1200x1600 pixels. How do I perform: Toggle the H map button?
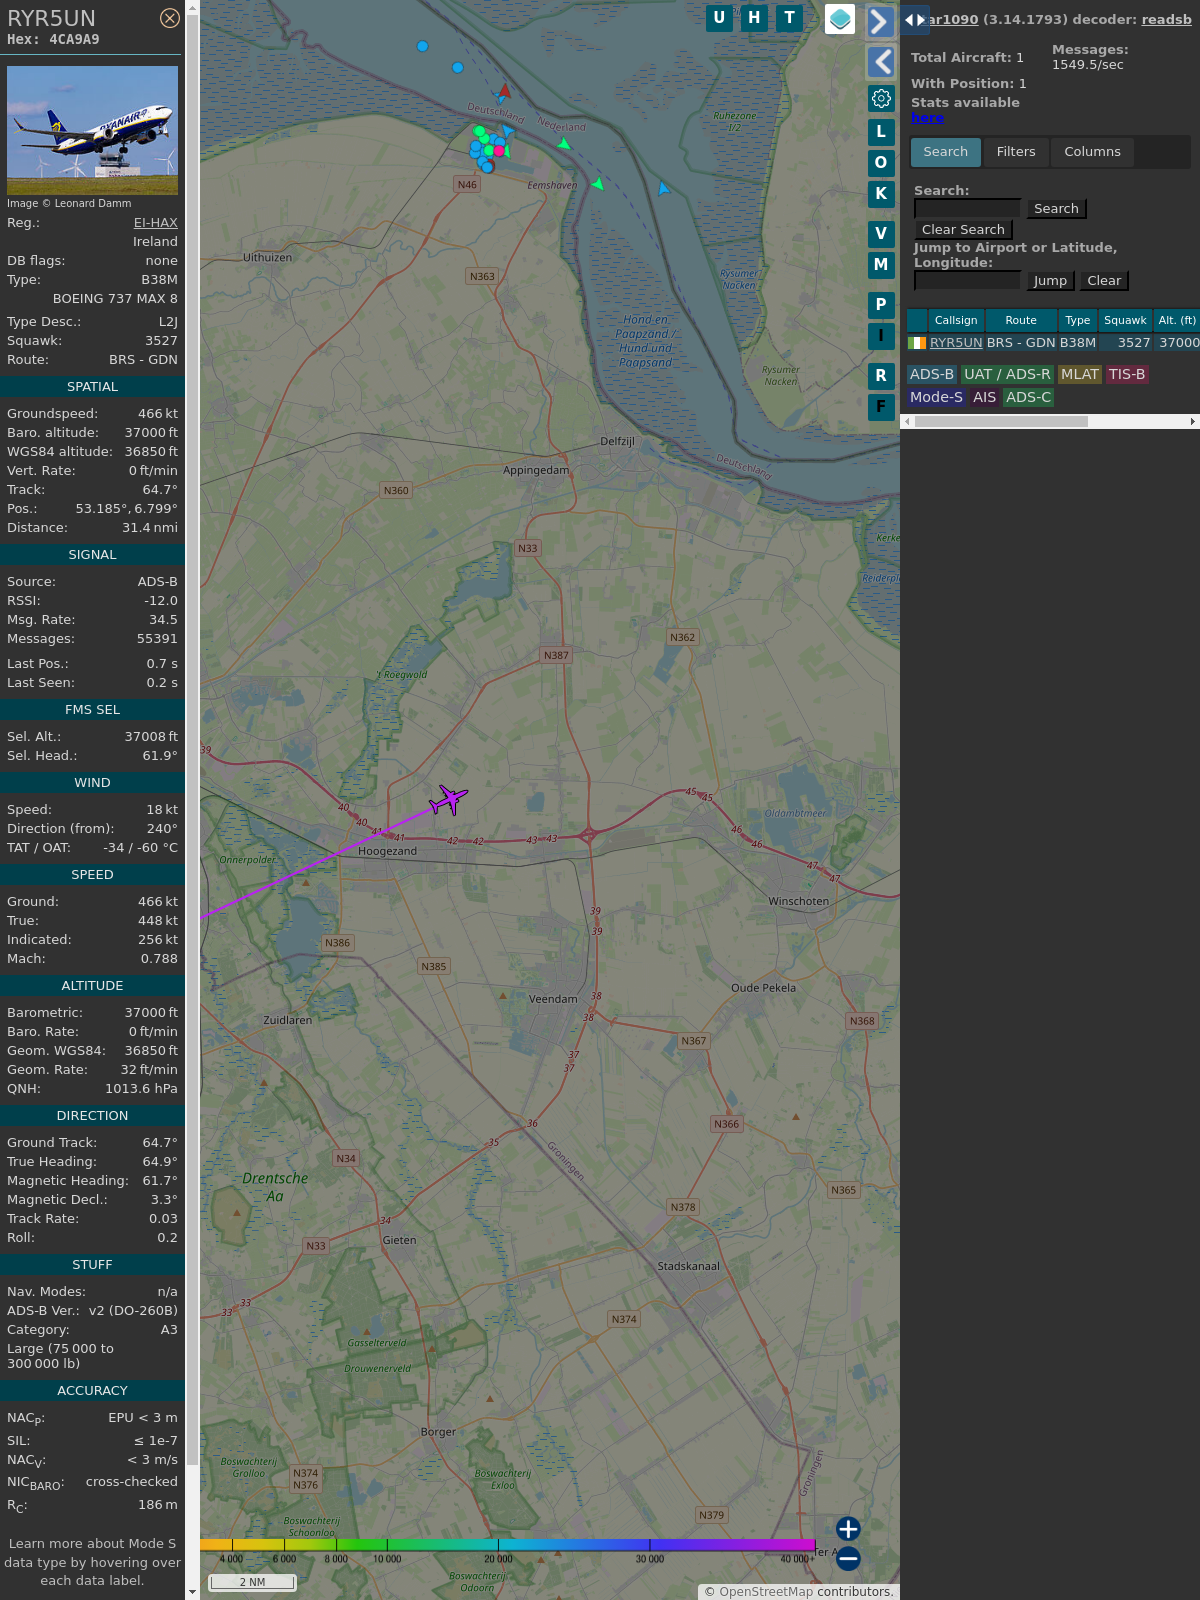[754, 18]
